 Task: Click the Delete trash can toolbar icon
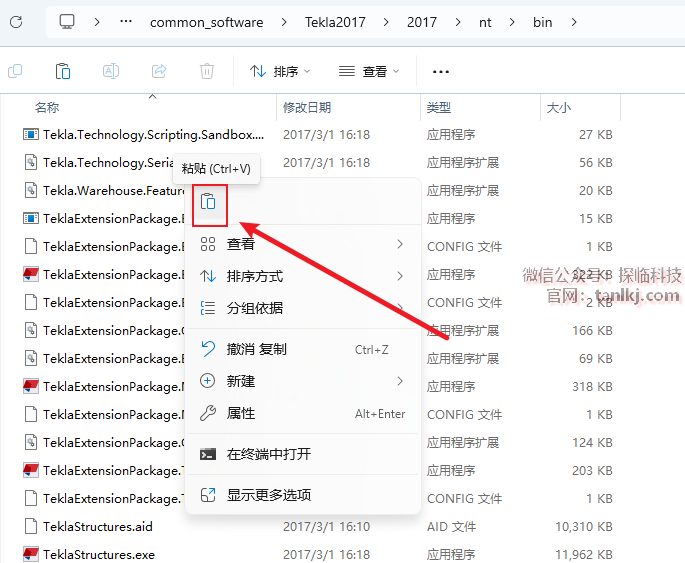(206, 71)
